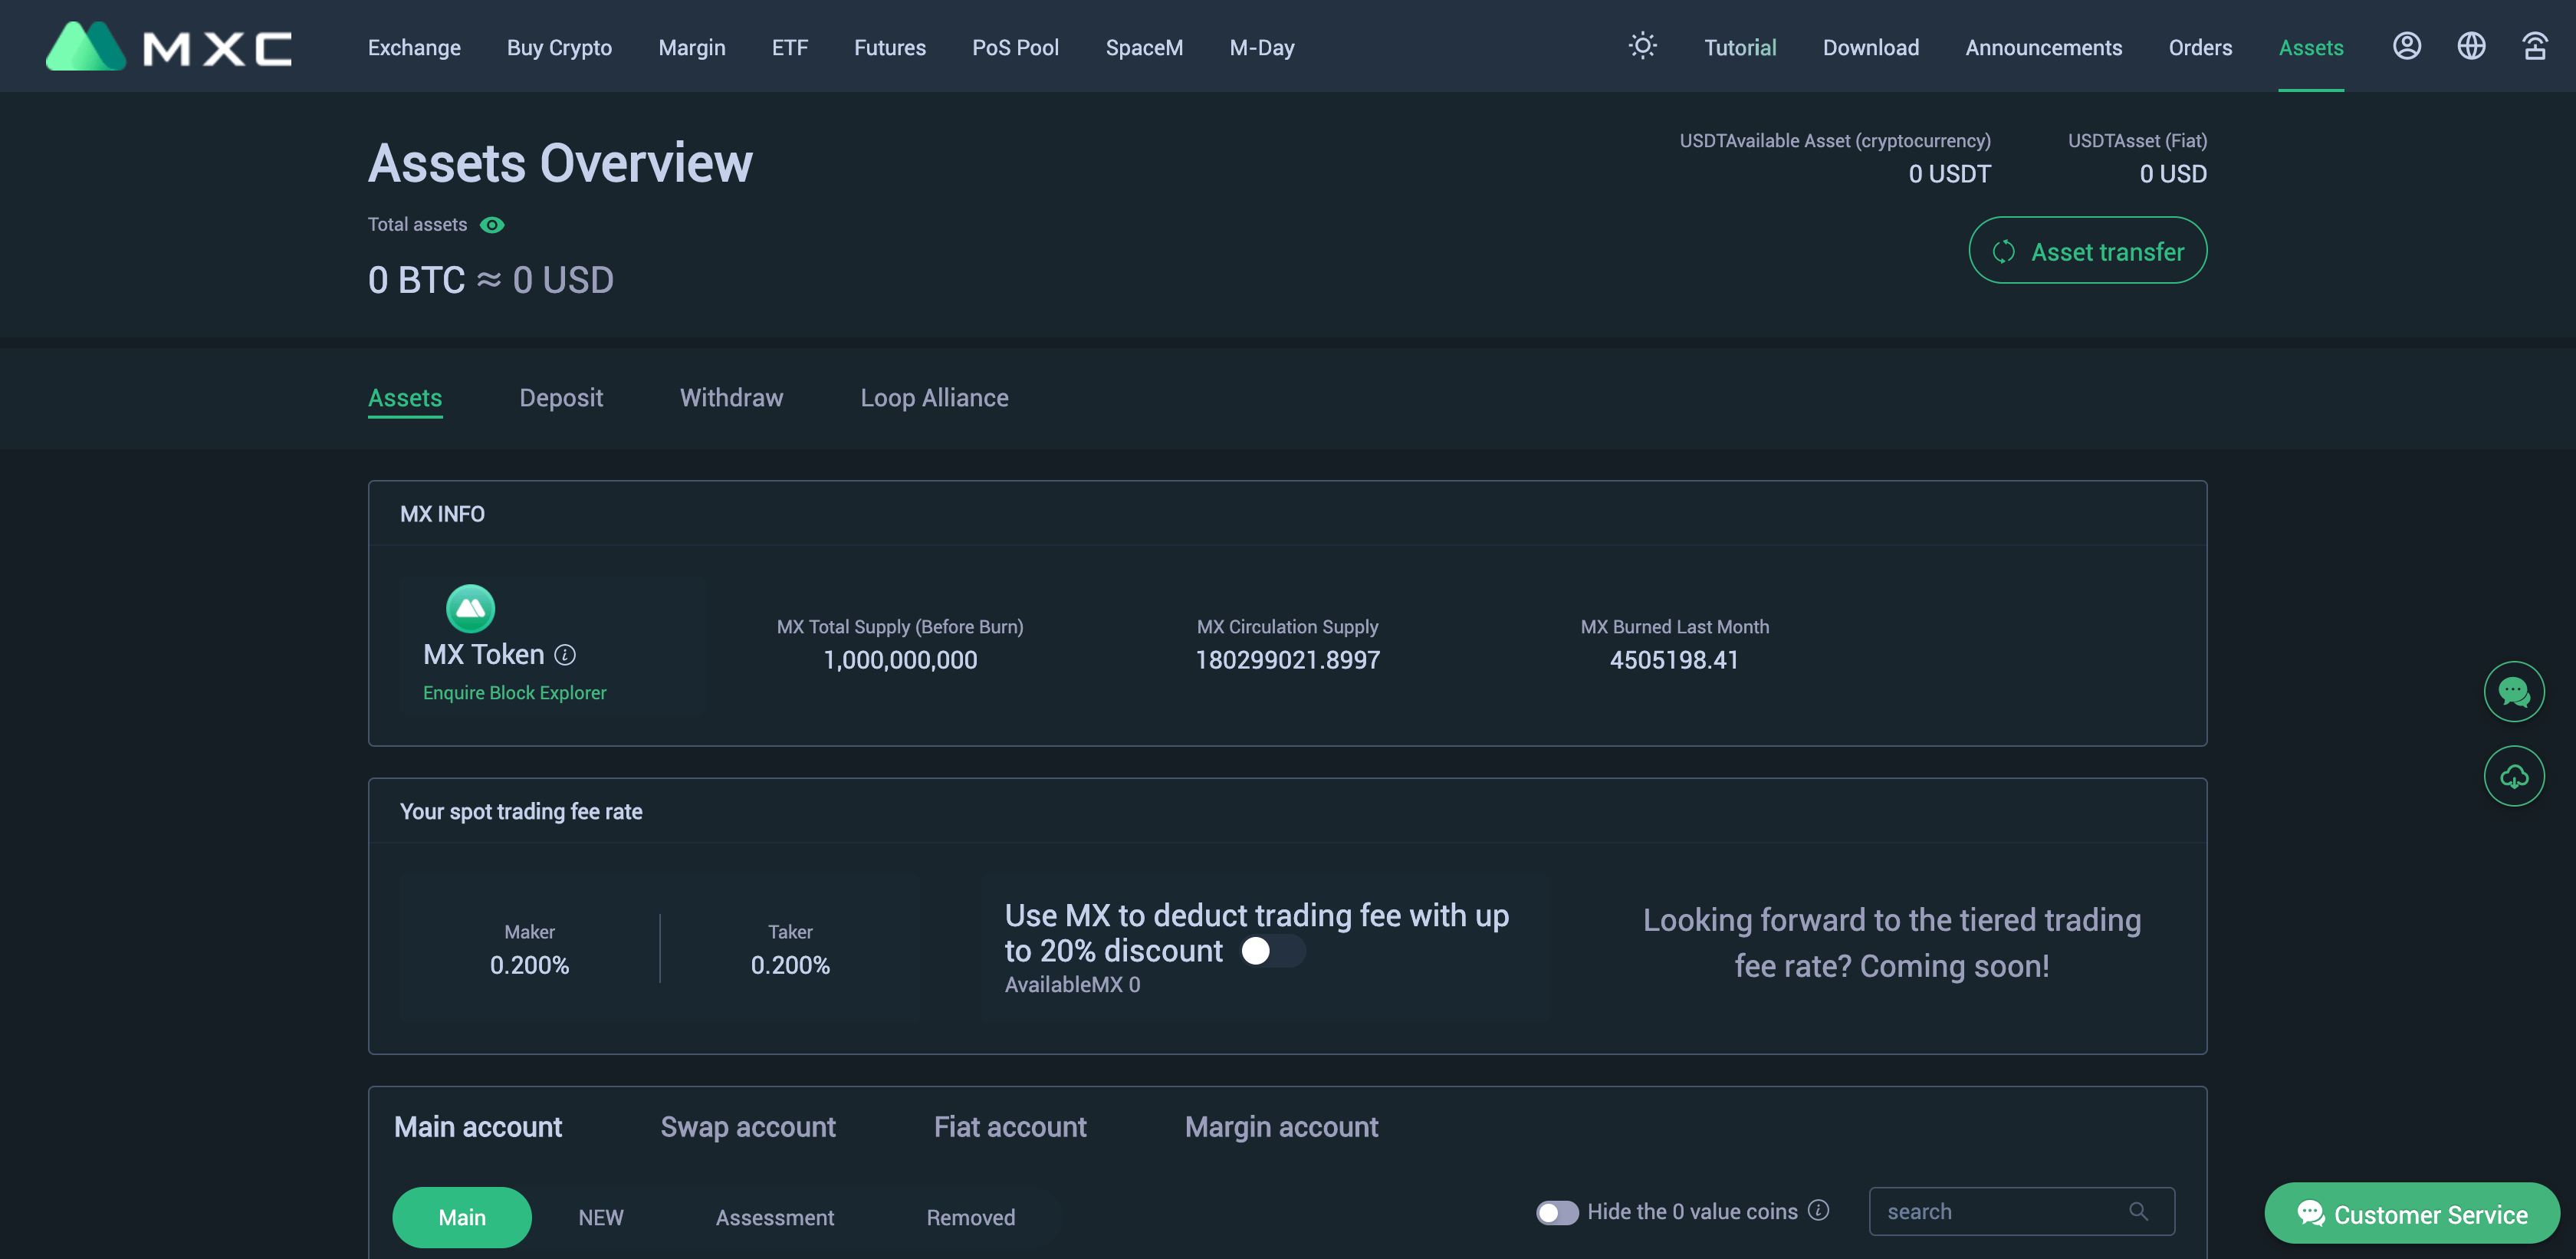Open Enquire Block Explorer link
Image resolution: width=2576 pixels, height=1259 pixels.
[514, 693]
